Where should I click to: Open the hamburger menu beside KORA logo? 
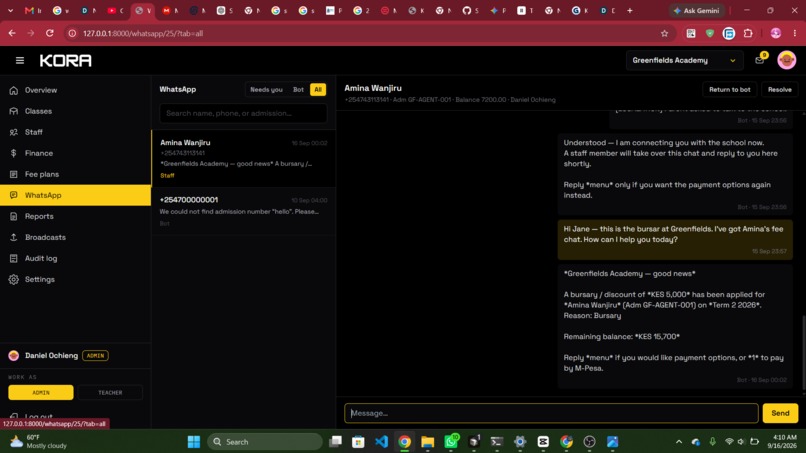click(20, 61)
